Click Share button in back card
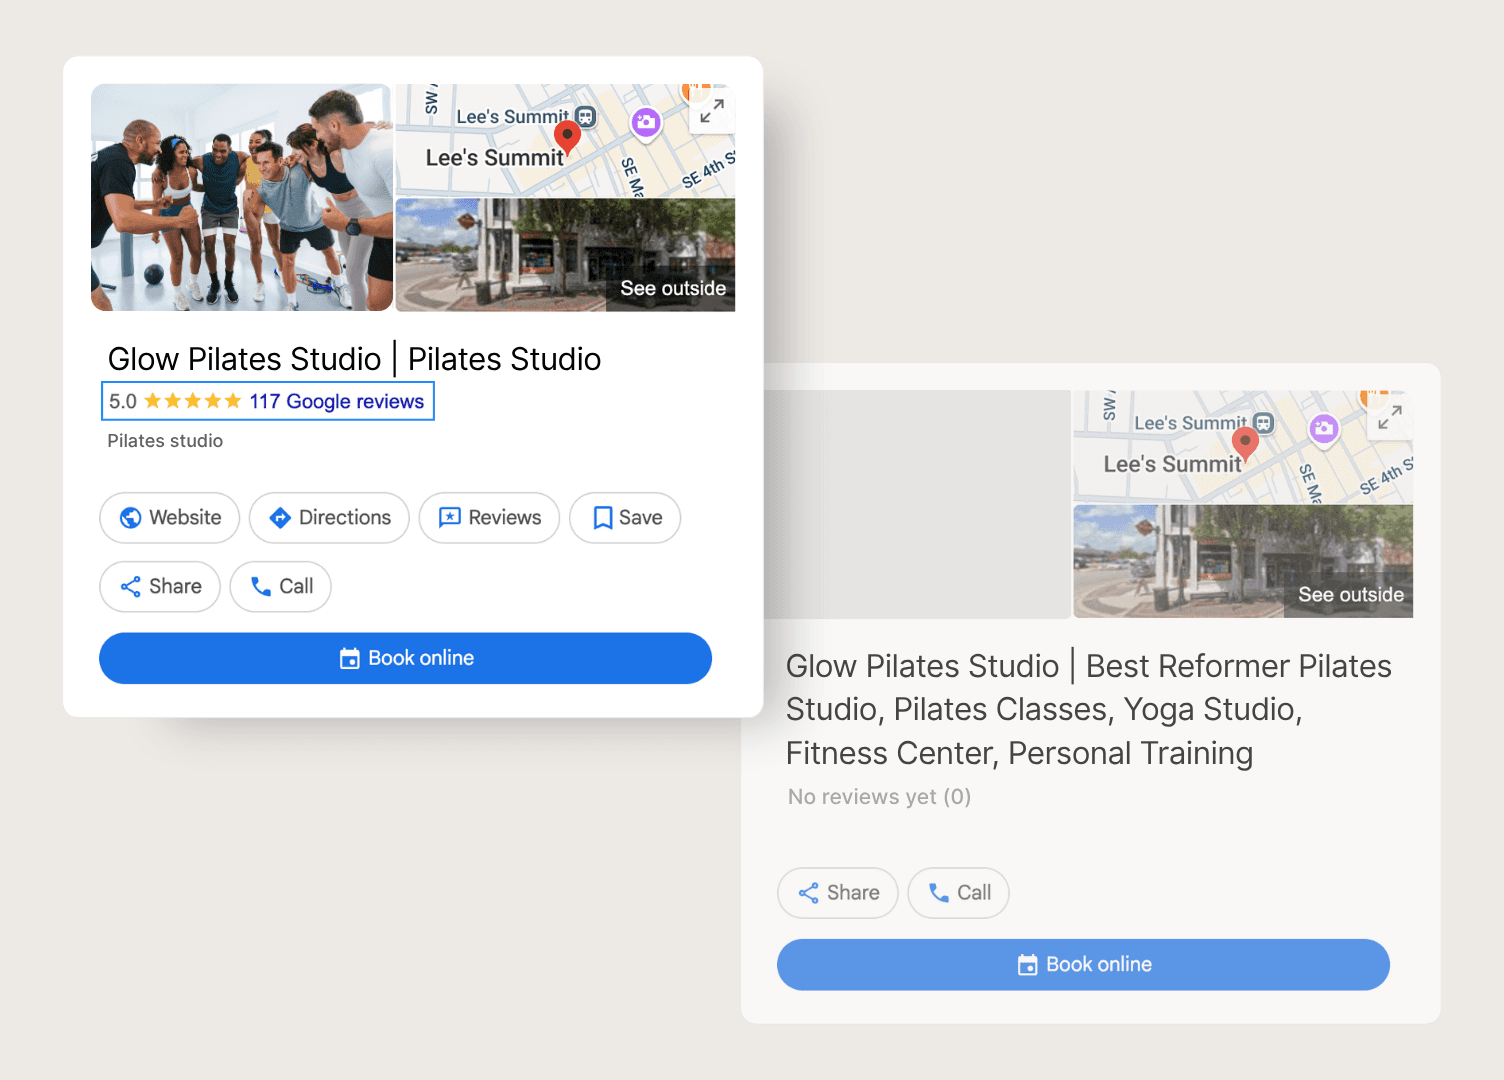This screenshot has width=1504, height=1080. pyautogui.click(x=838, y=893)
